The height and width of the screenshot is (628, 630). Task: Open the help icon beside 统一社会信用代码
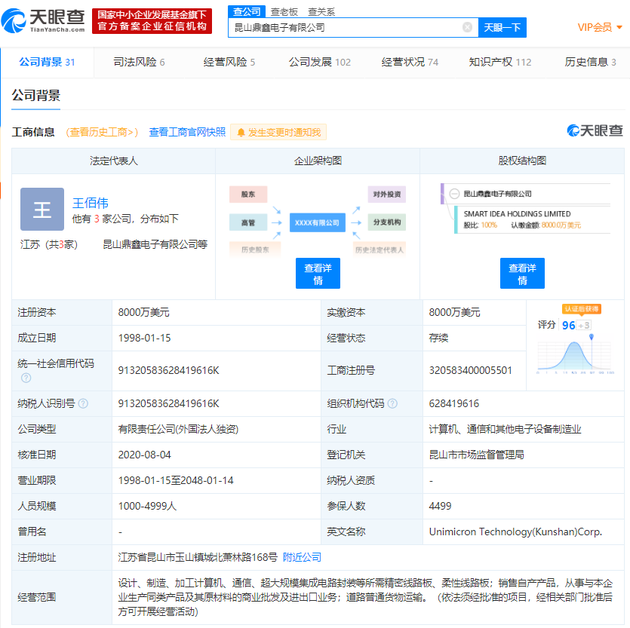click(26, 378)
